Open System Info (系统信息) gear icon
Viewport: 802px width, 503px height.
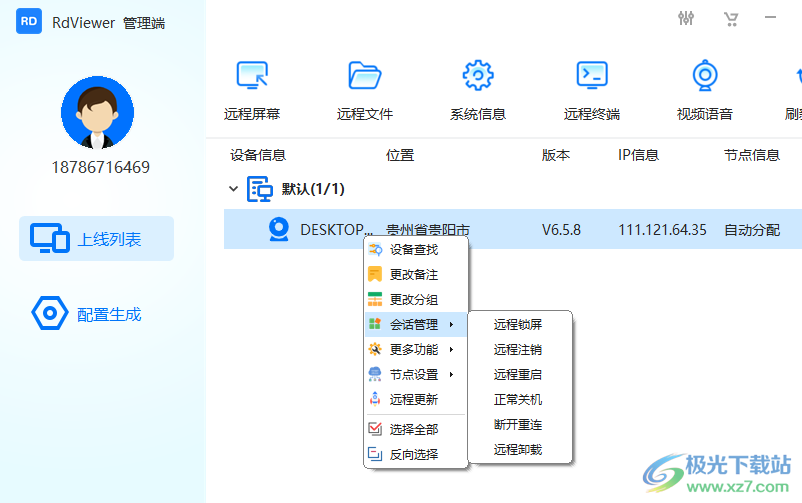point(478,75)
